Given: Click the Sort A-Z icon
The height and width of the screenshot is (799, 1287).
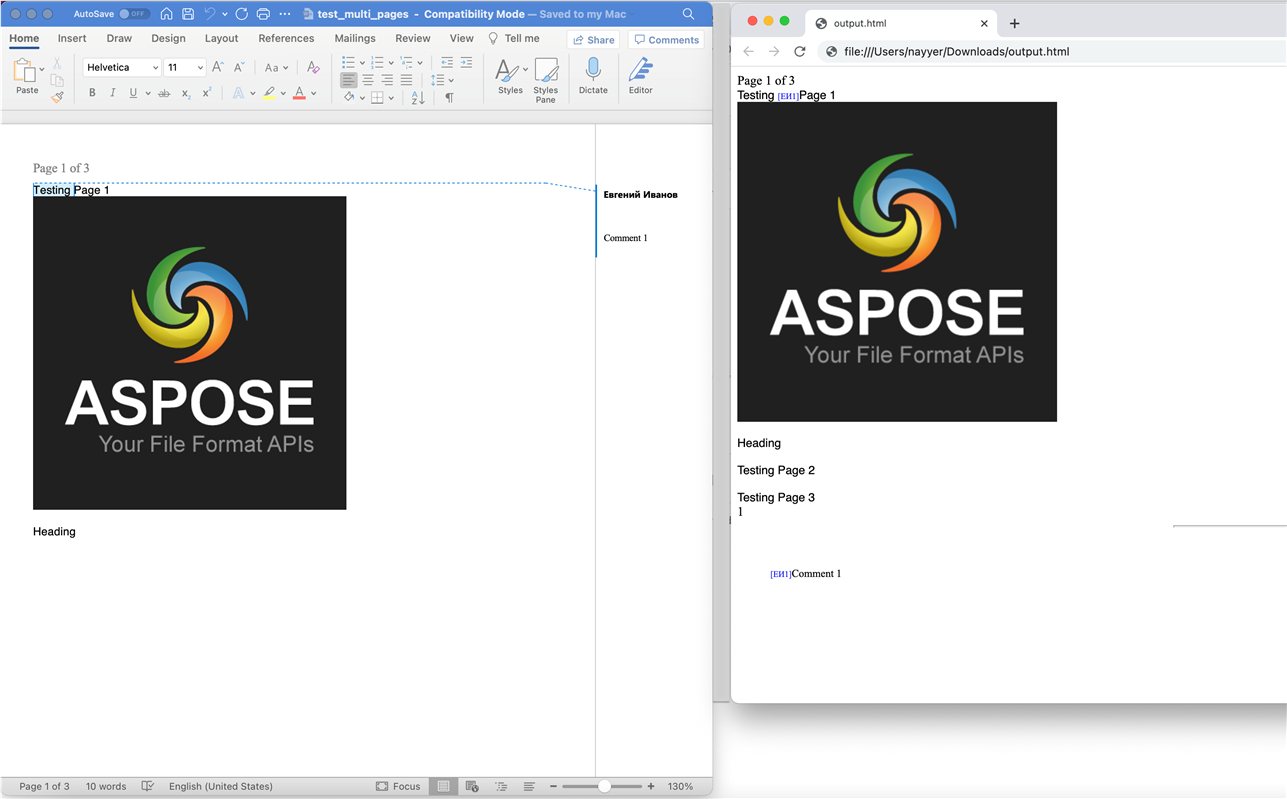Looking at the screenshot, I should click(418, 97).
